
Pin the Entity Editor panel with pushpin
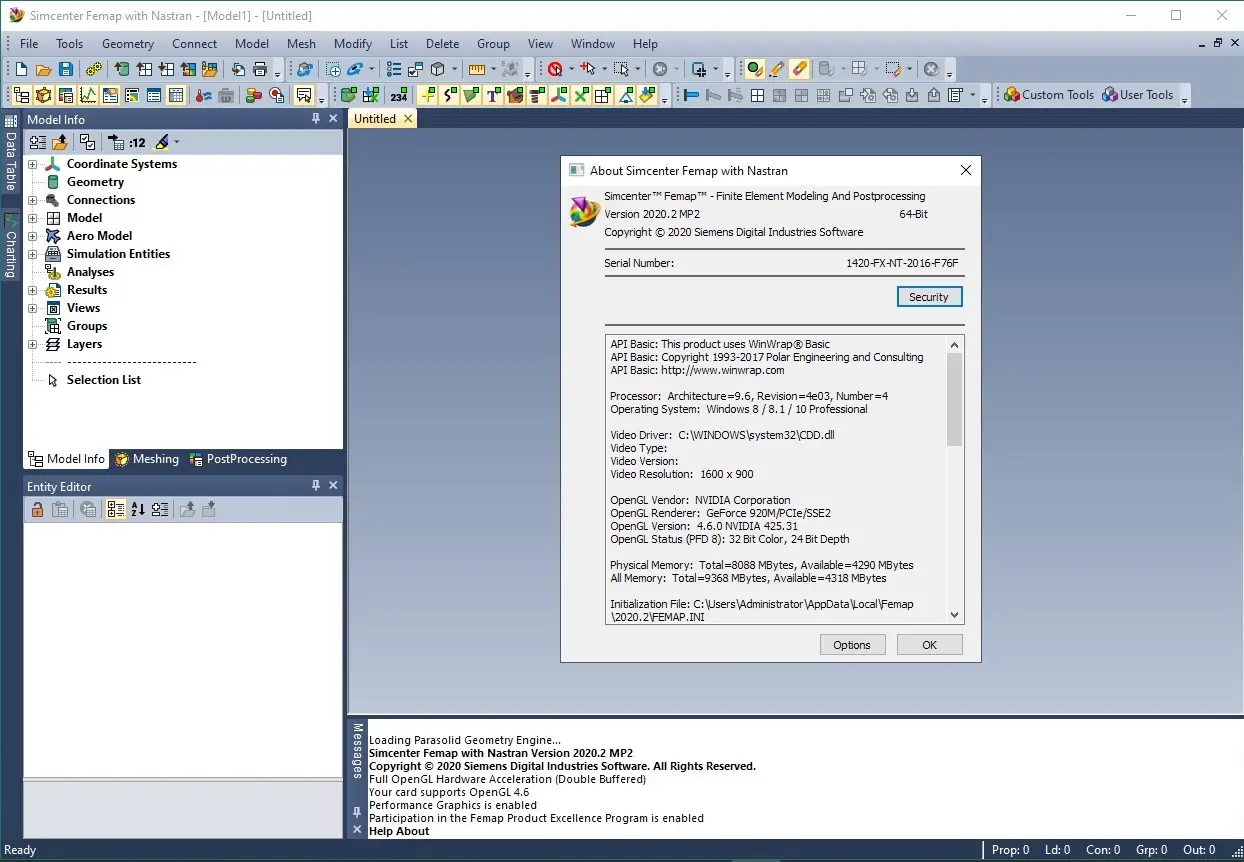point(316,485)
